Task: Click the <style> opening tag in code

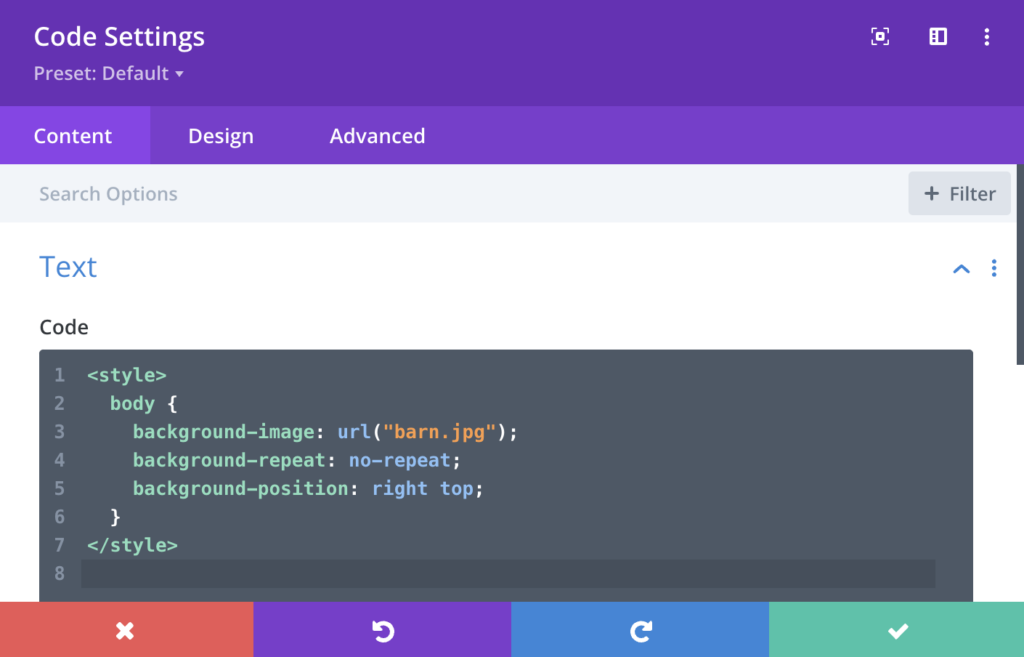Action: coord(127,375)
